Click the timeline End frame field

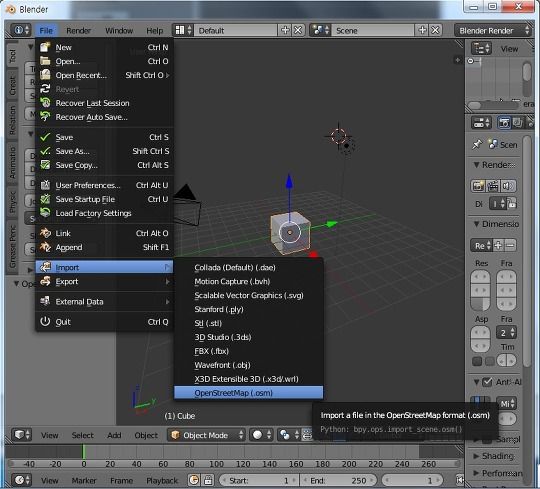point(339,480)
